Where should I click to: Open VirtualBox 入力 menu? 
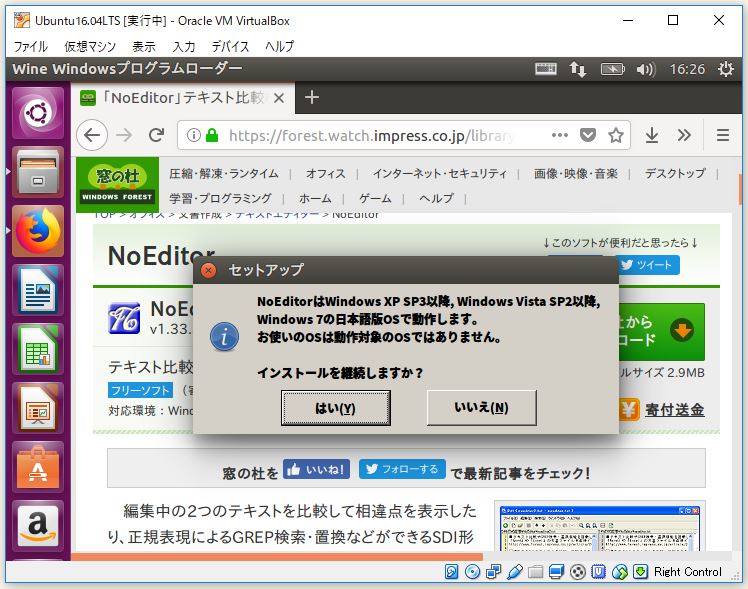click(184, 46)
